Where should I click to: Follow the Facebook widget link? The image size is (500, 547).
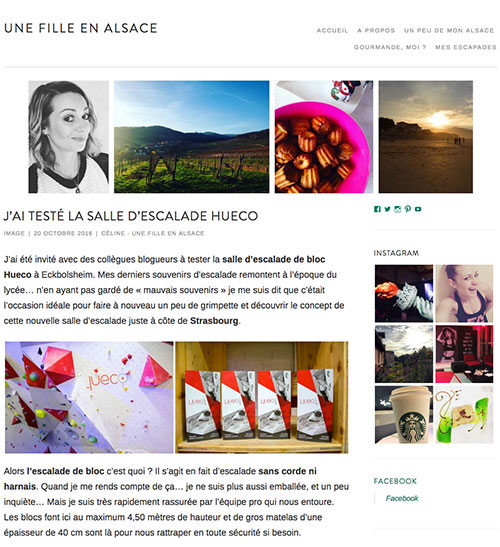click(402, 498)
